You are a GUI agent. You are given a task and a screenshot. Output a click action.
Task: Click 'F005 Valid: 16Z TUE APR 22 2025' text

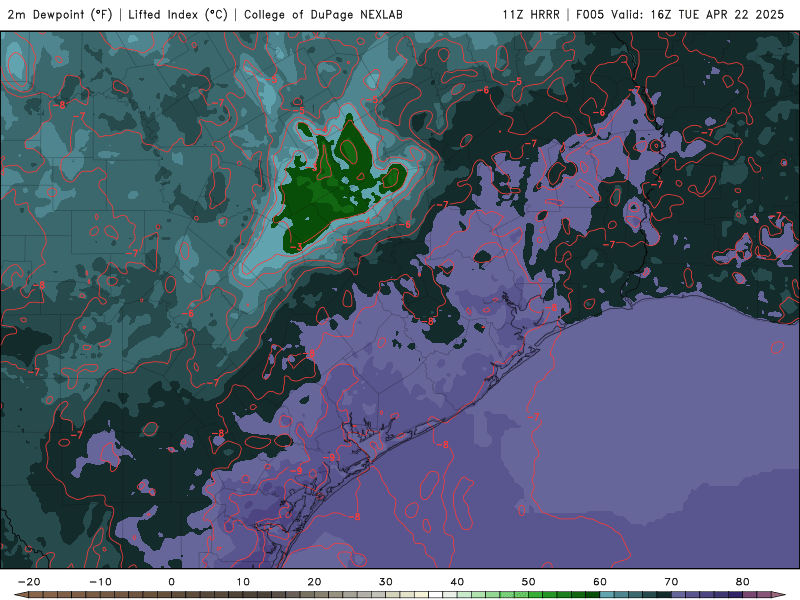coord(680,15)
